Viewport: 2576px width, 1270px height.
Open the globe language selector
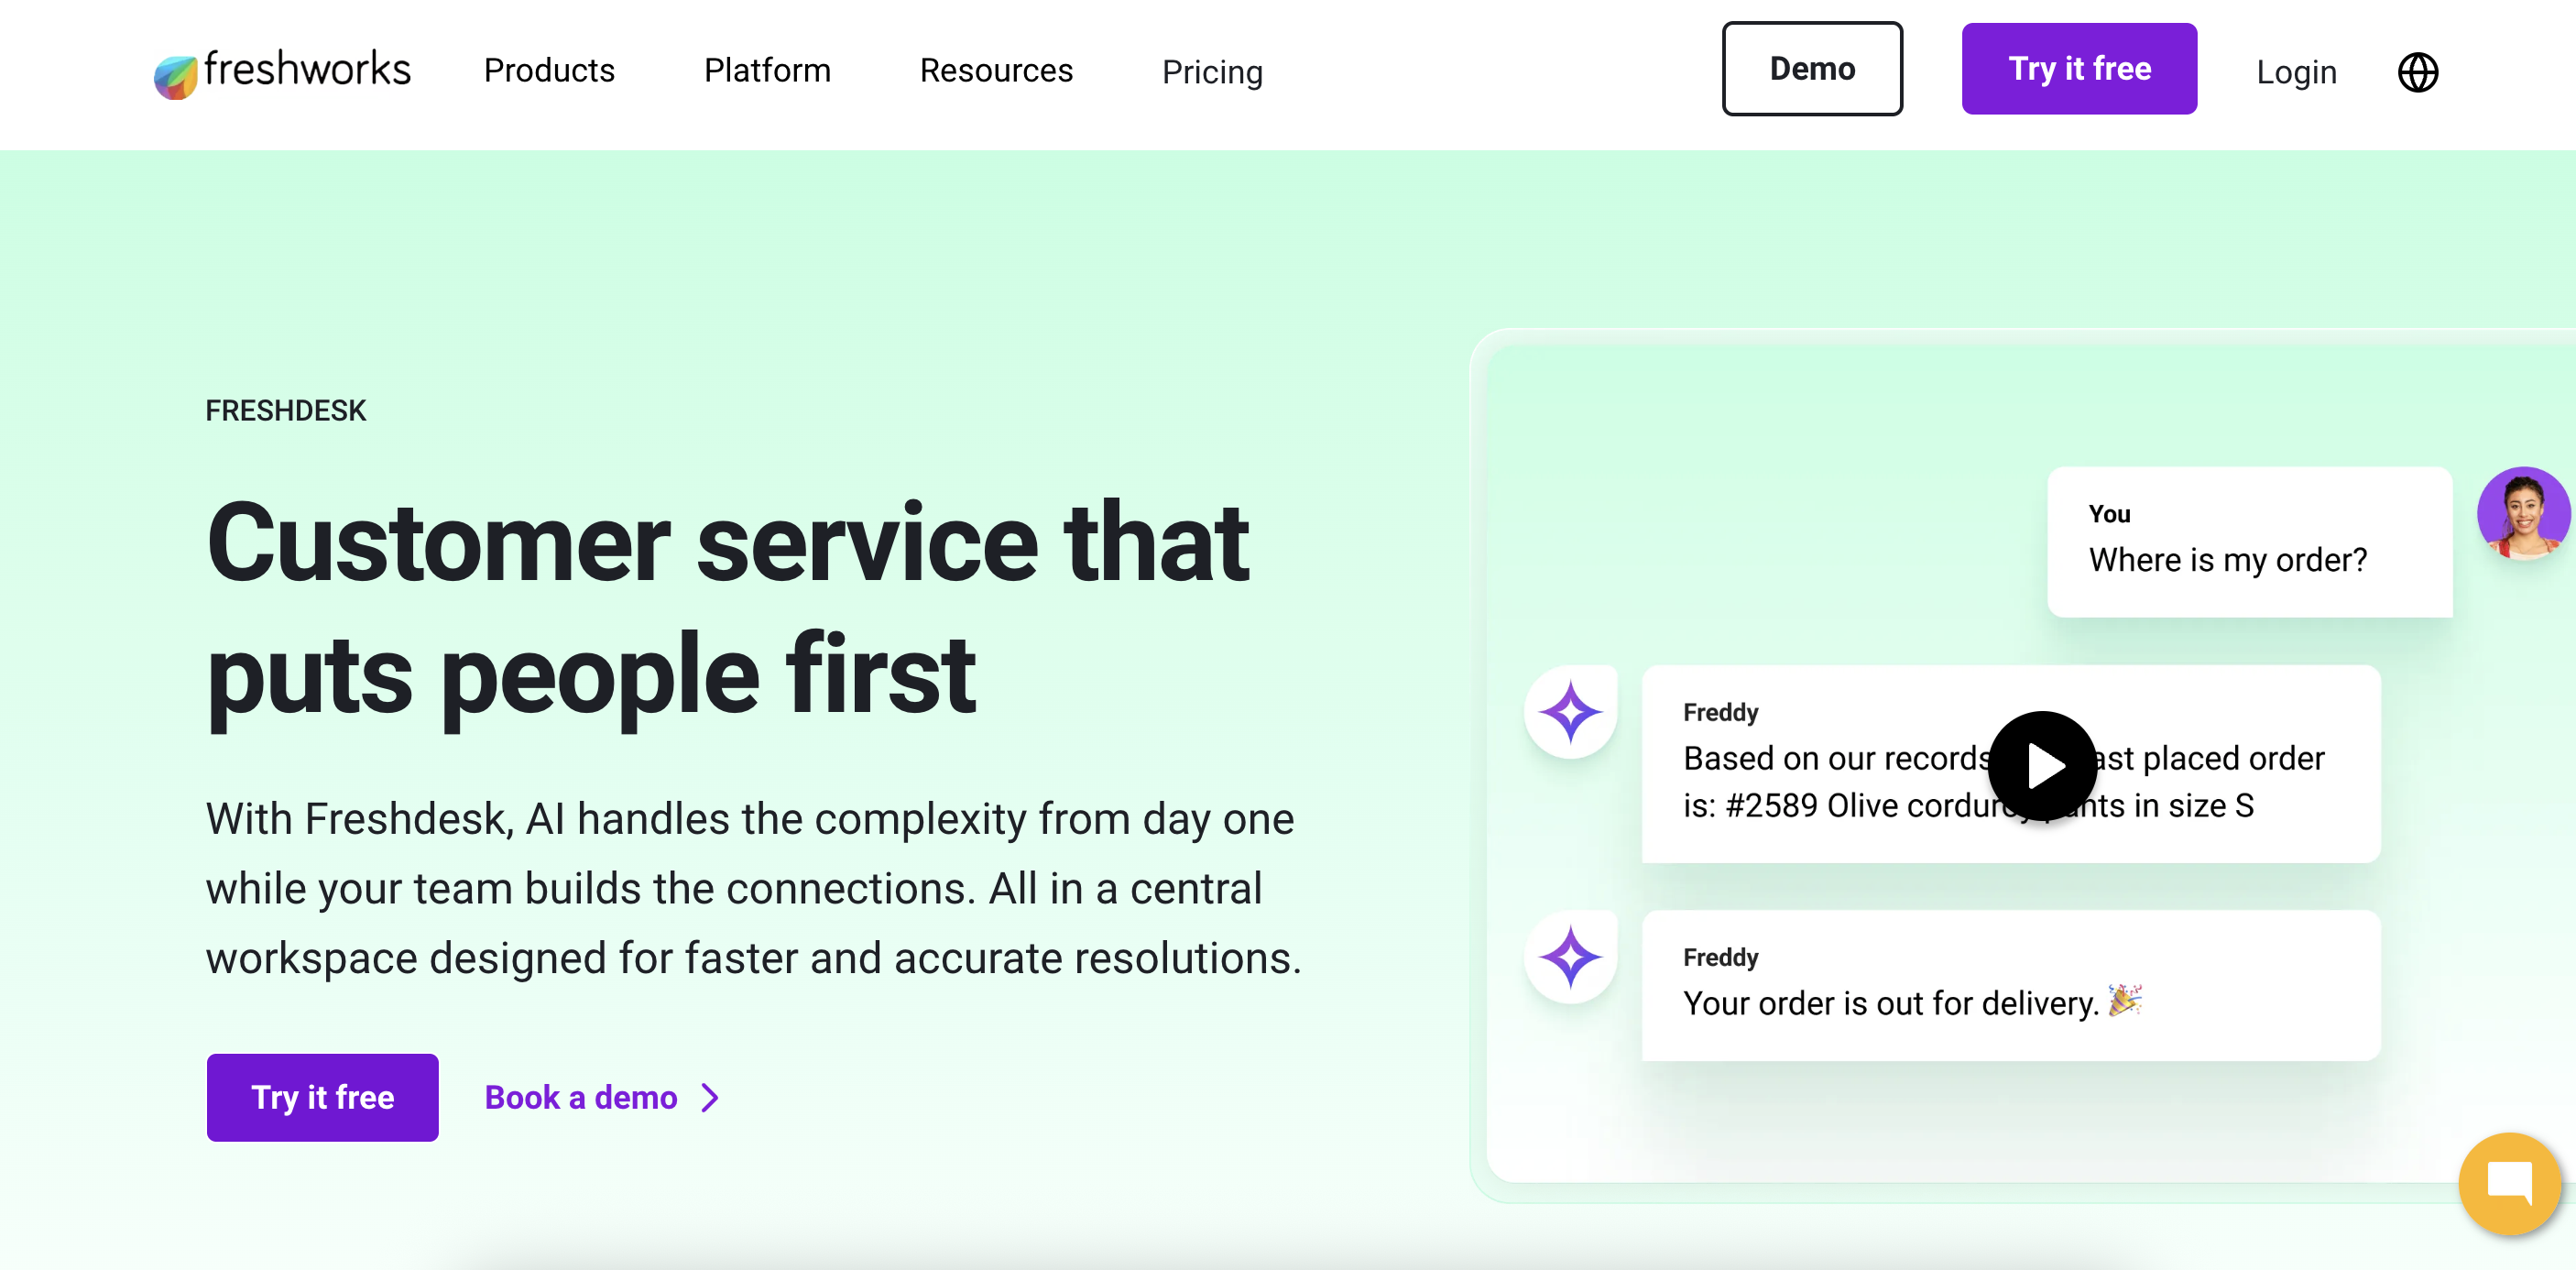click(2417, 72)
